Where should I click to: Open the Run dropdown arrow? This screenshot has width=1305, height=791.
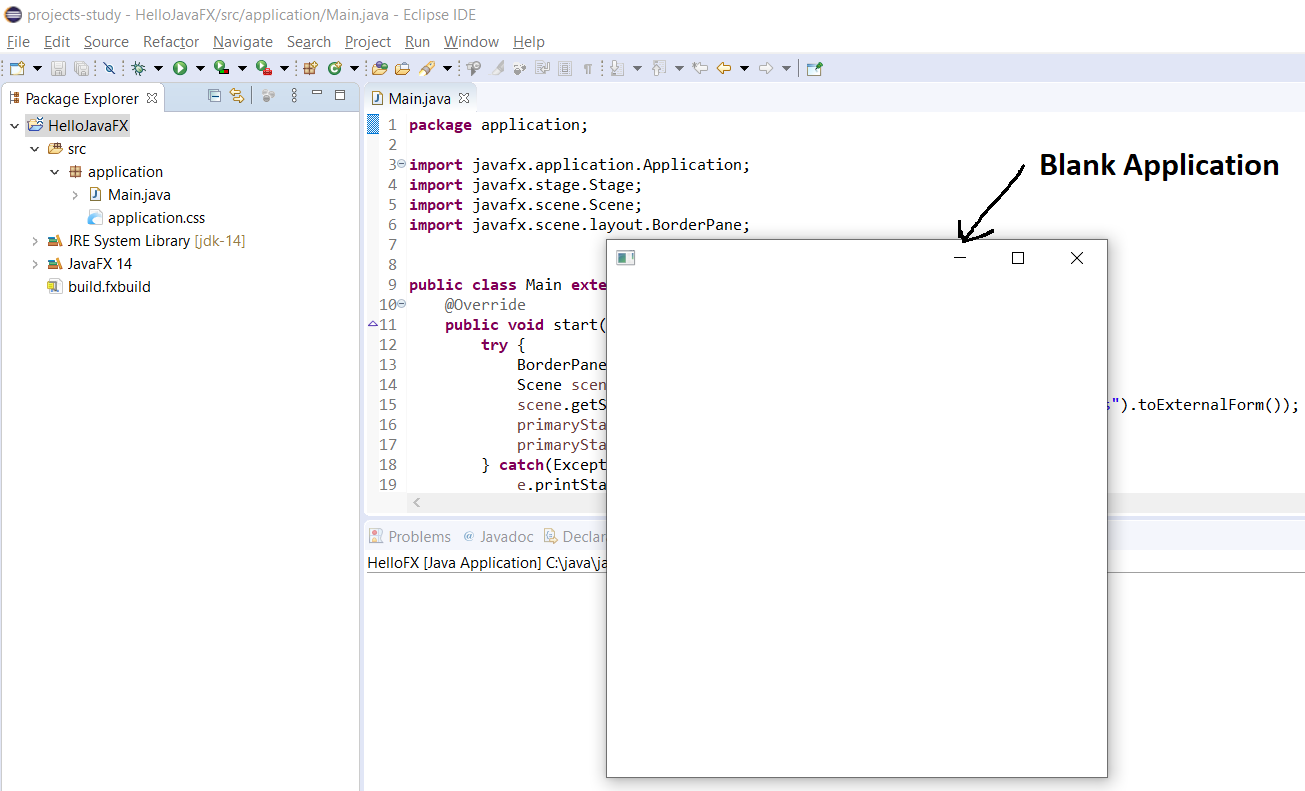click(200, 68)
